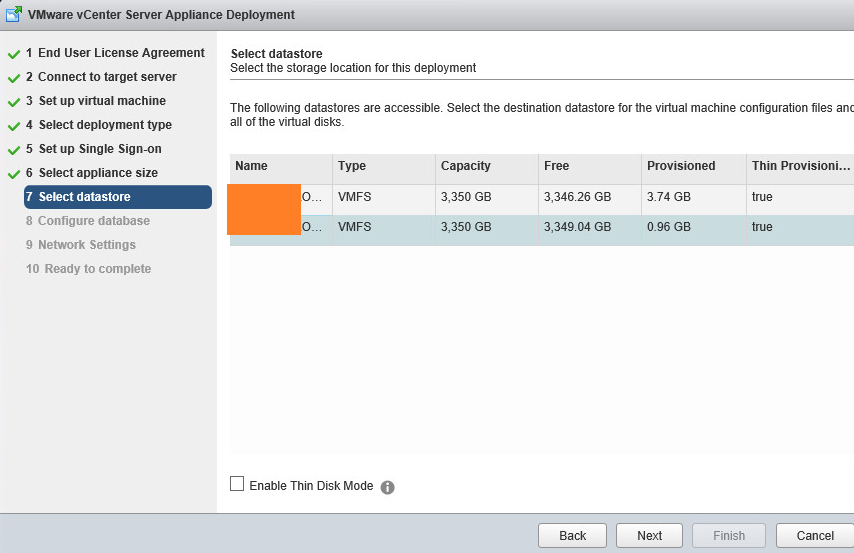Screen dimensions: 854x553
Task: Select step 7 Select datastore
Action: click(118, 197)
